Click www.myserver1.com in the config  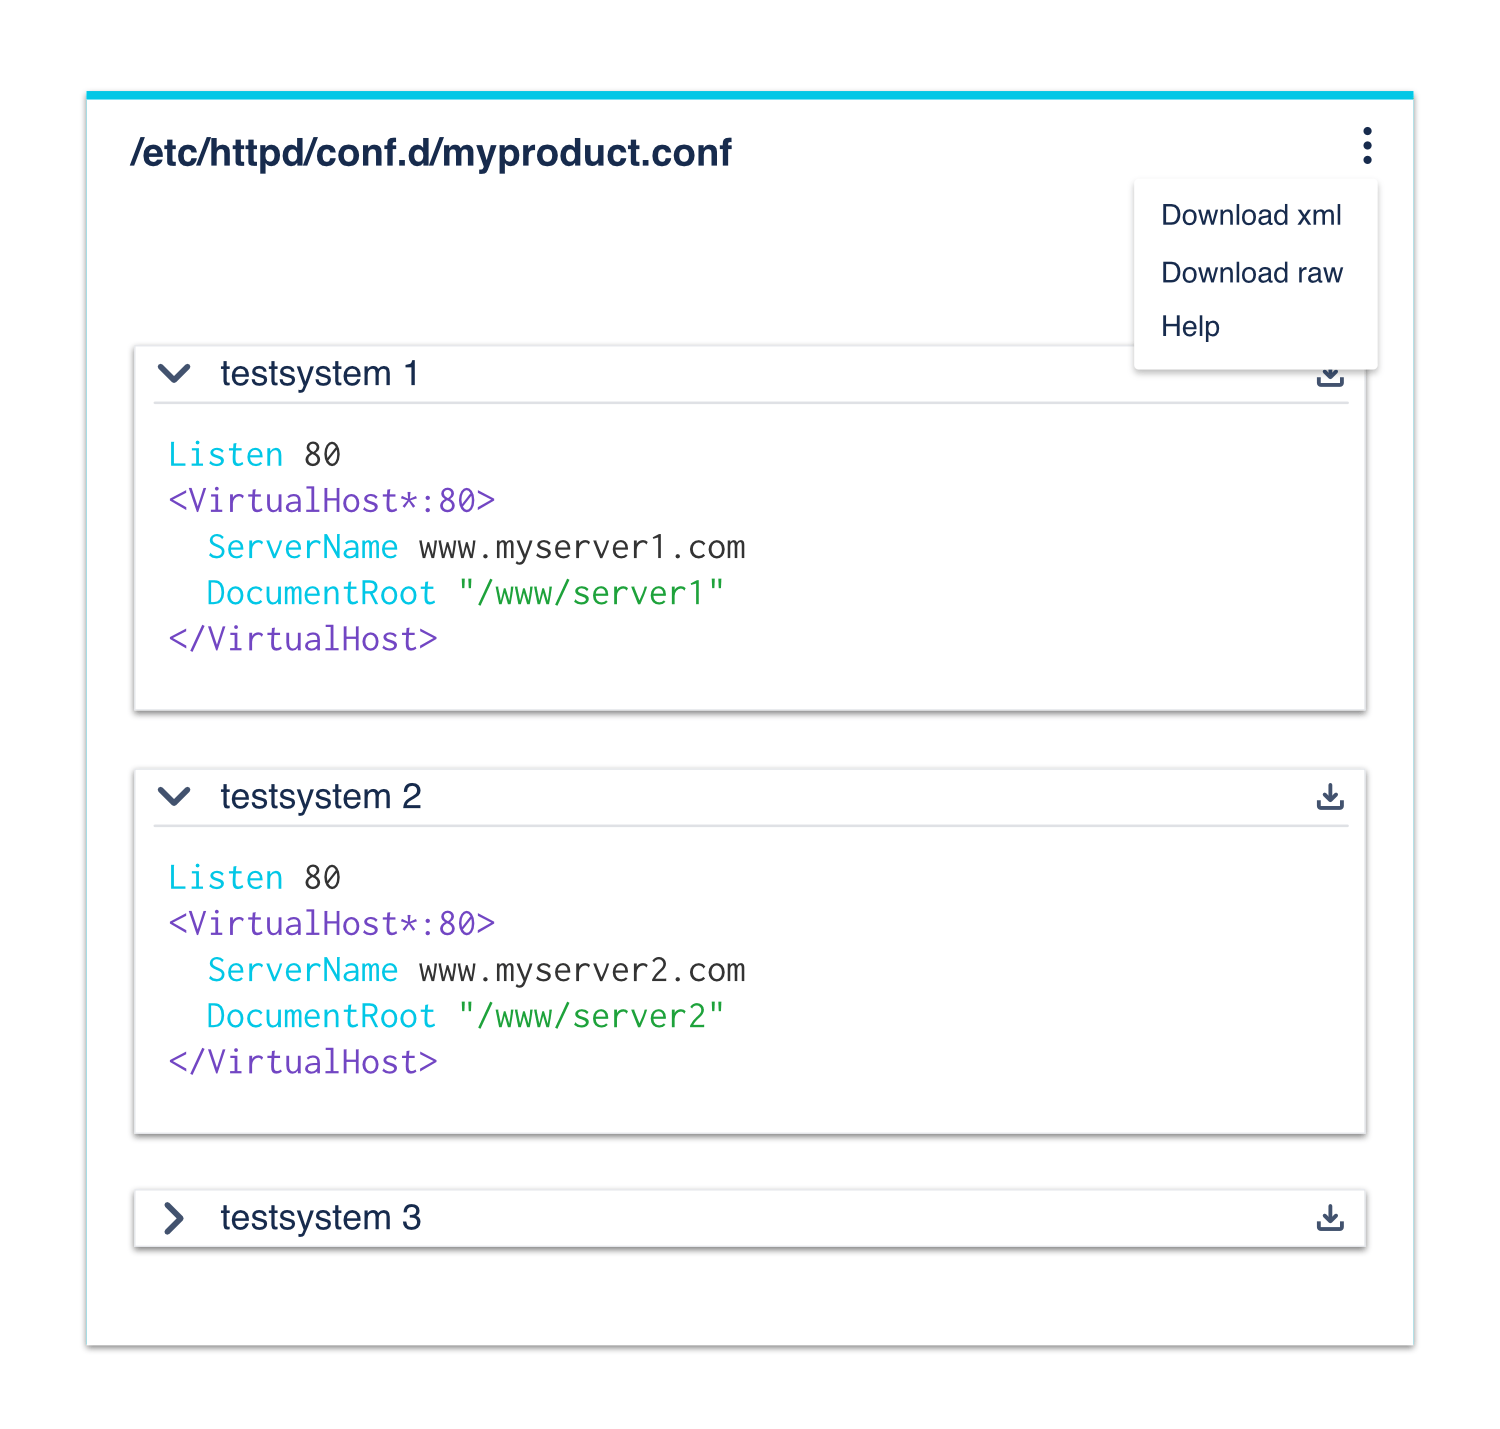pos(582,548)
